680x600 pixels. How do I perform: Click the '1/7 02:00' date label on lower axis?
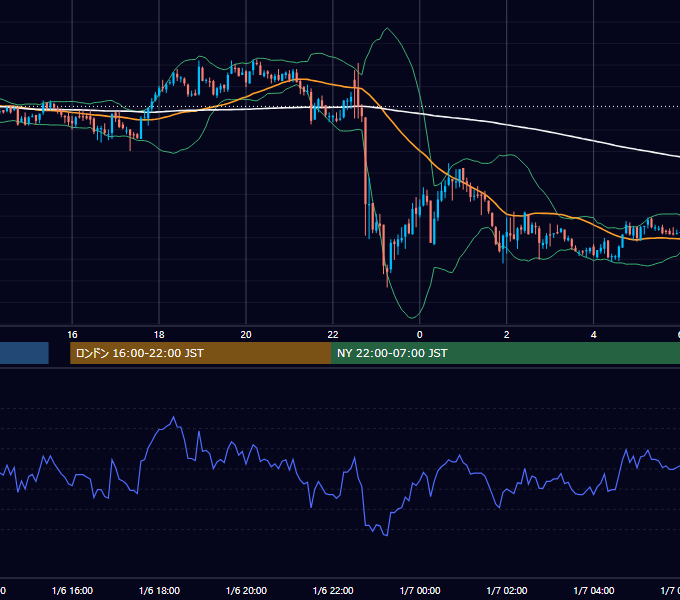point(507,590)
